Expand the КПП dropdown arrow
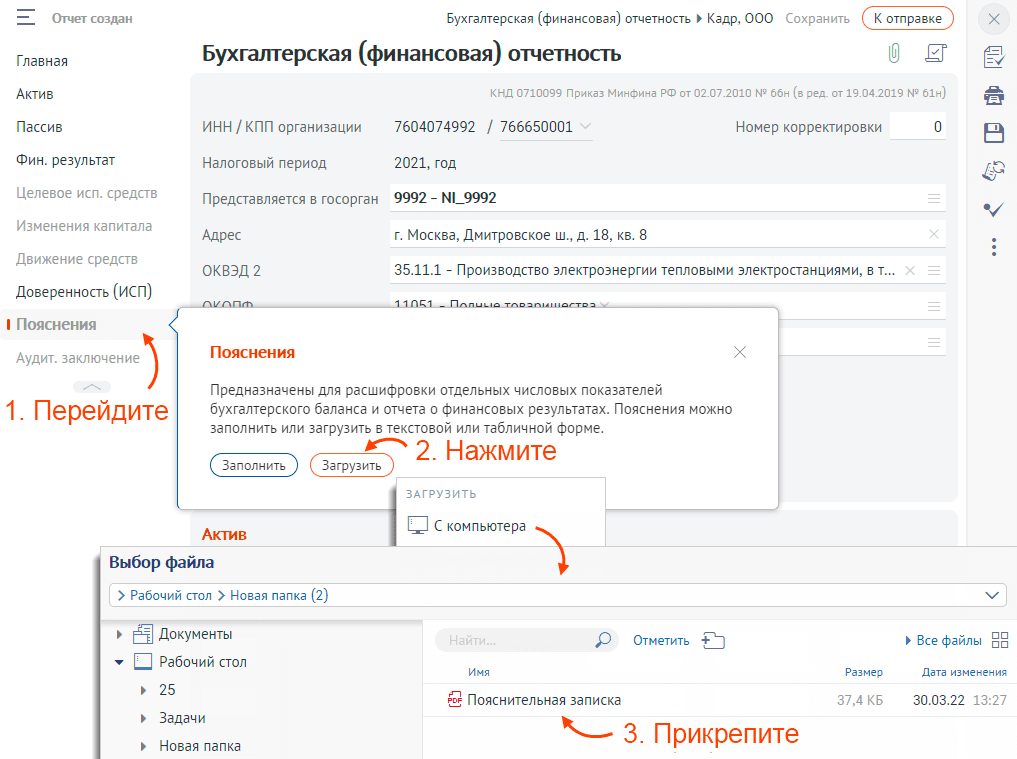This screenshot has height=759, width=1017. pos(585,126)
